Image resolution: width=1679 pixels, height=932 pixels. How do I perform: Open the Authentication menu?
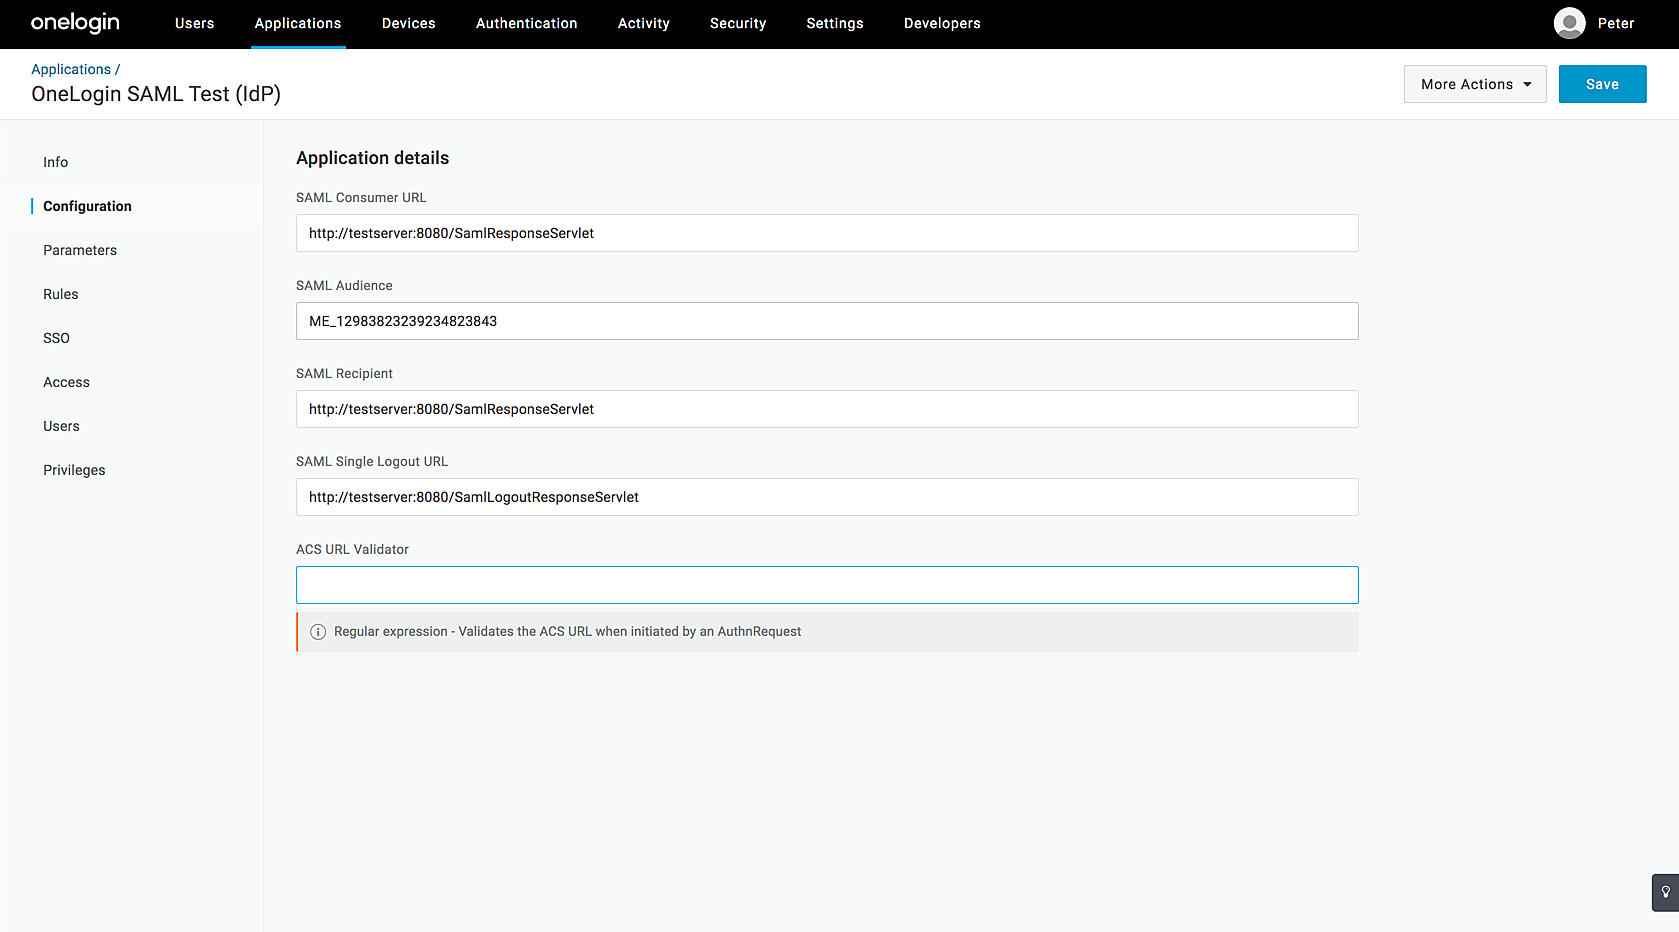coord(526,23)
